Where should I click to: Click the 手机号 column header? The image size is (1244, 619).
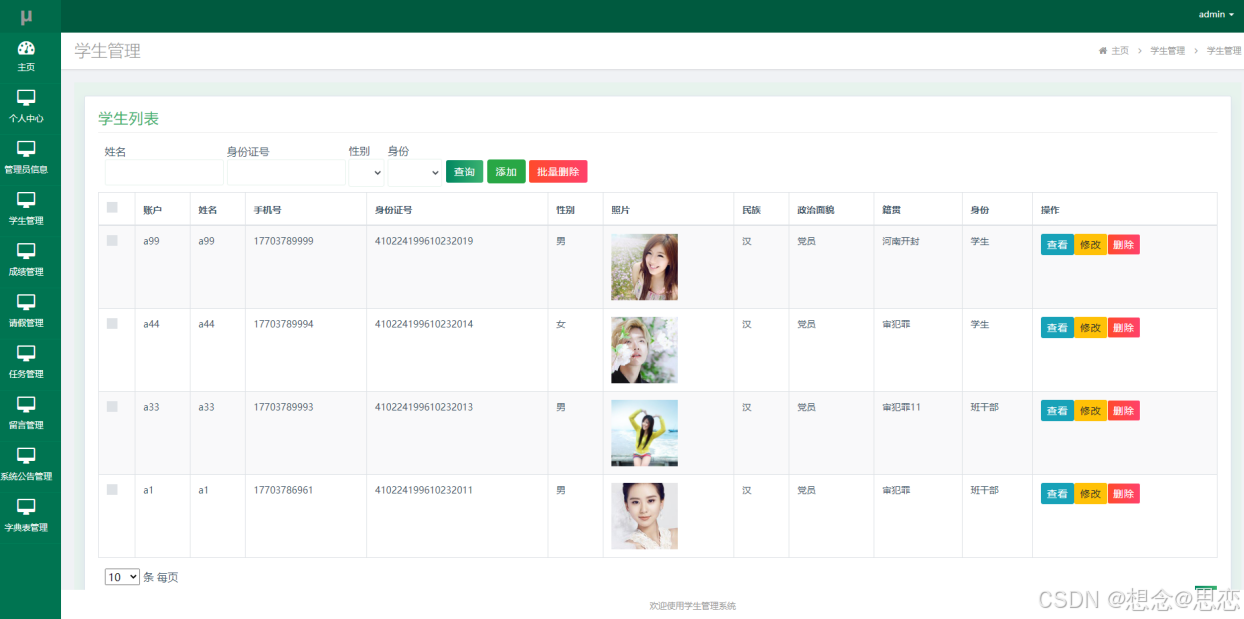click(x=267, y=210)
